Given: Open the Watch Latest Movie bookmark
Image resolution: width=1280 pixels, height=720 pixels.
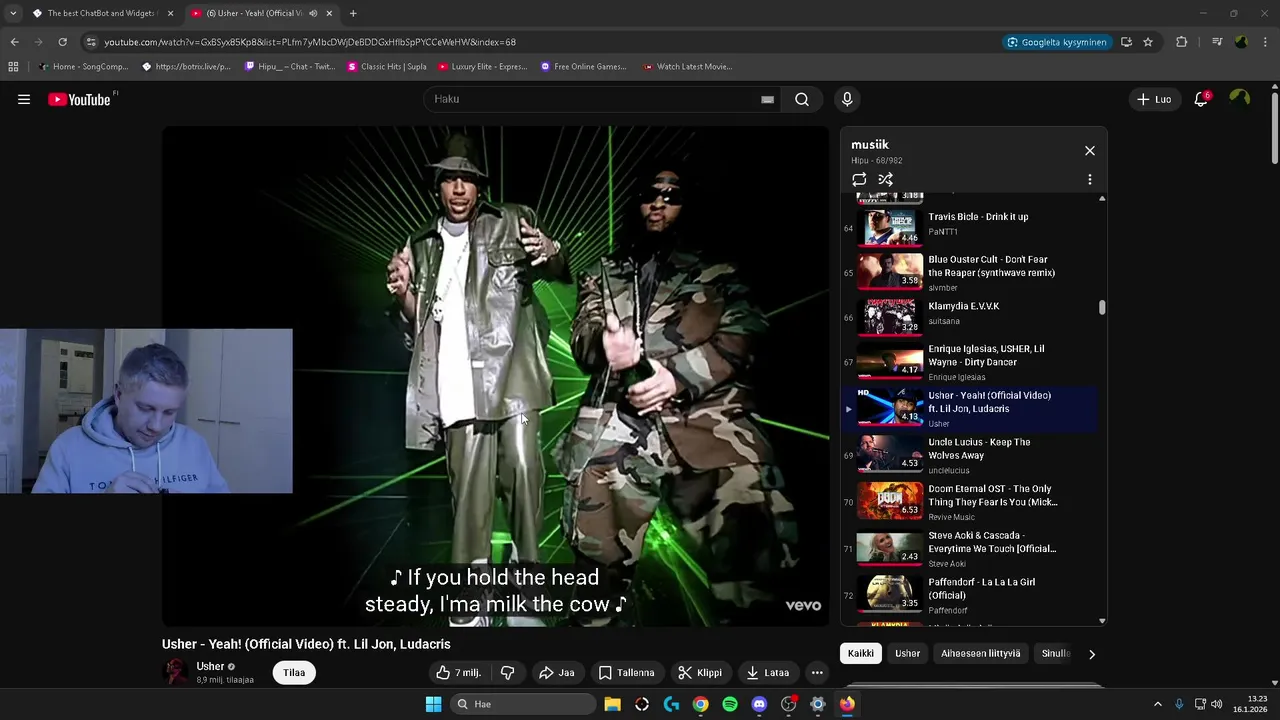Looking at the screenshot, I should (688, 67).
